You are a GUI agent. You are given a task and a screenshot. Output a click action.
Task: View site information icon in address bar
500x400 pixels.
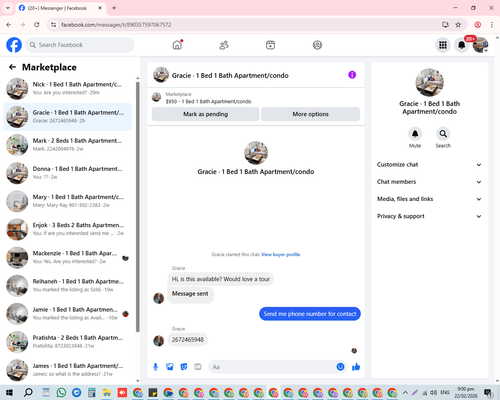(53, 25)
